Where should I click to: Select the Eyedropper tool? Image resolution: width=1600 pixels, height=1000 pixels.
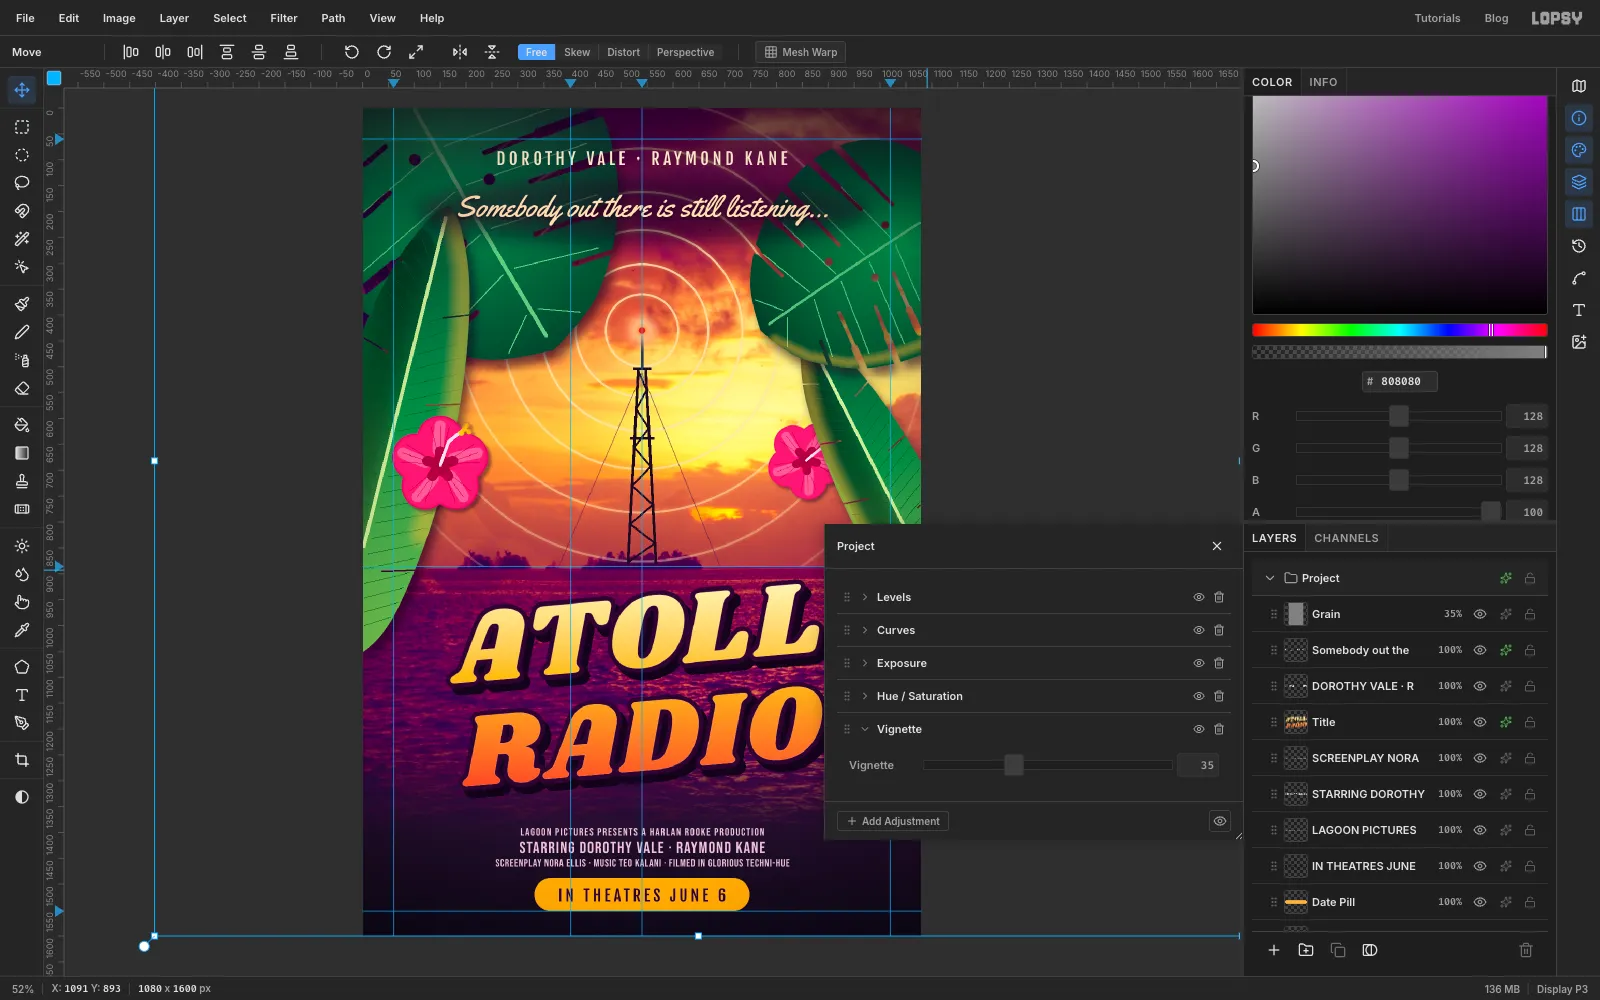[22, 630]
